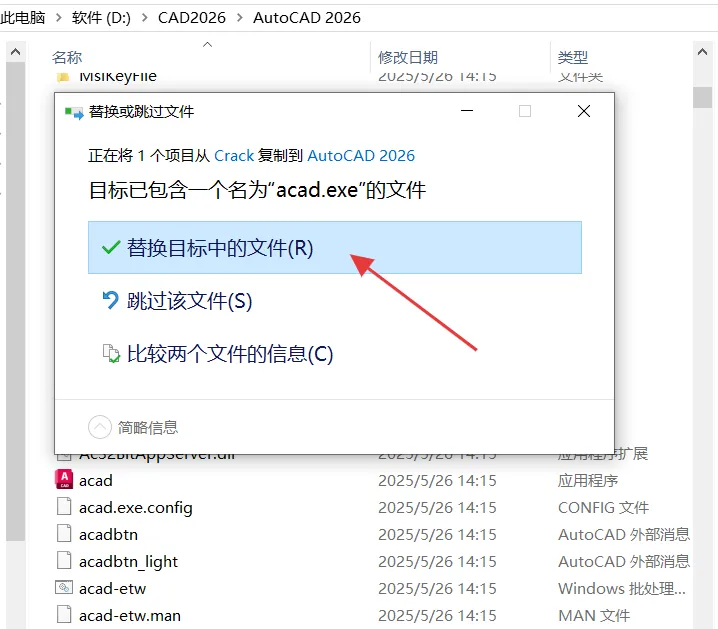Click the file list scrollbar up arrow

click(x=702, y=52)
